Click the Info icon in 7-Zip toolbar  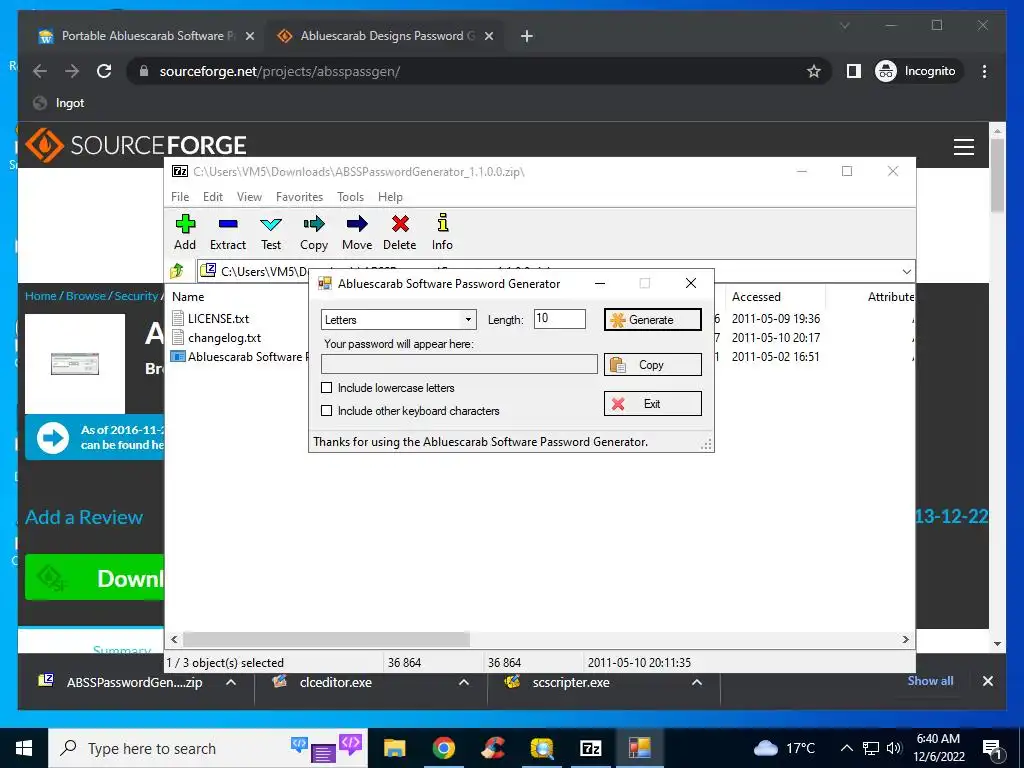click(443, 223)
